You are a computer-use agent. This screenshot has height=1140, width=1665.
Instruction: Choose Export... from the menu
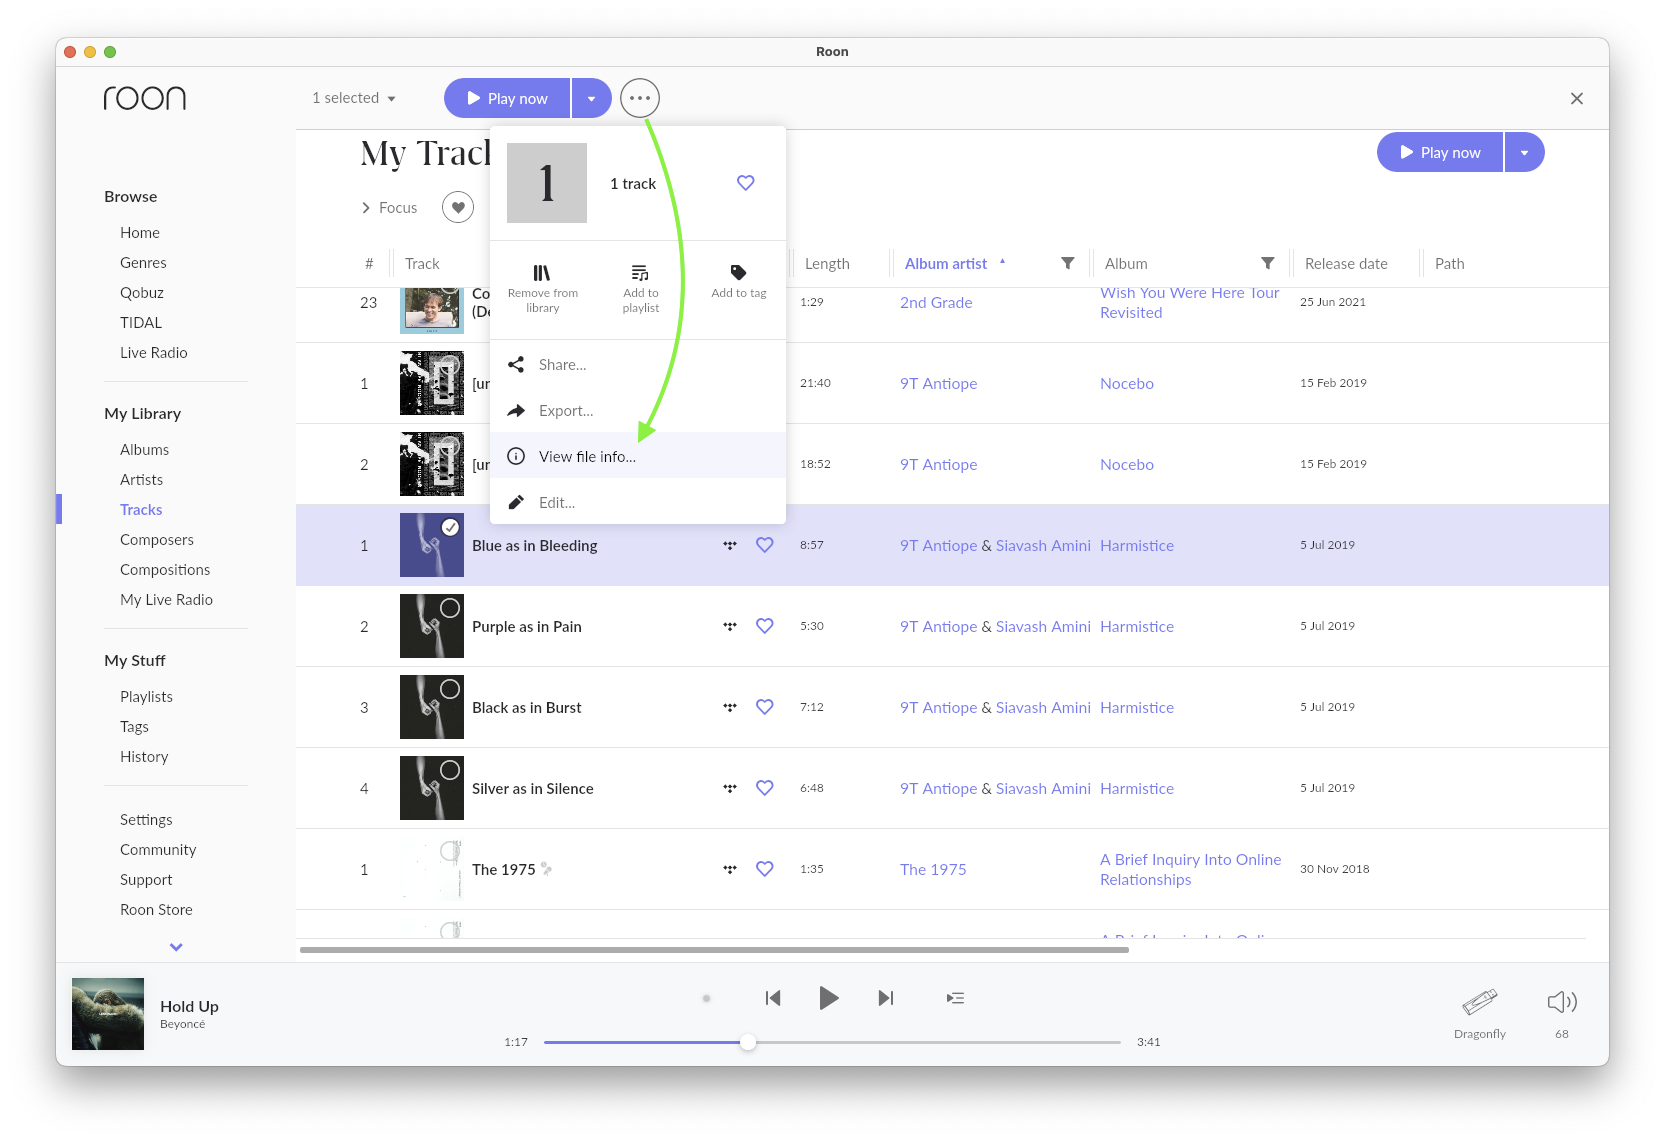pyautogui.click(x=638, y=411)
